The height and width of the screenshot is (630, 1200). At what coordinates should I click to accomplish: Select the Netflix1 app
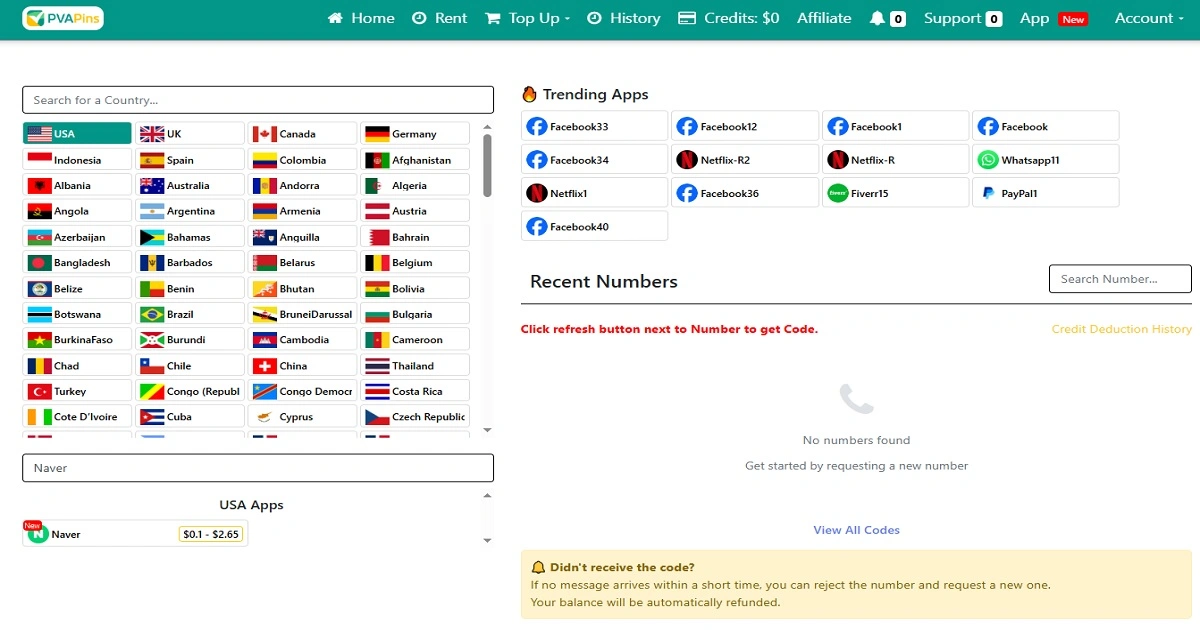coord(594,192)
